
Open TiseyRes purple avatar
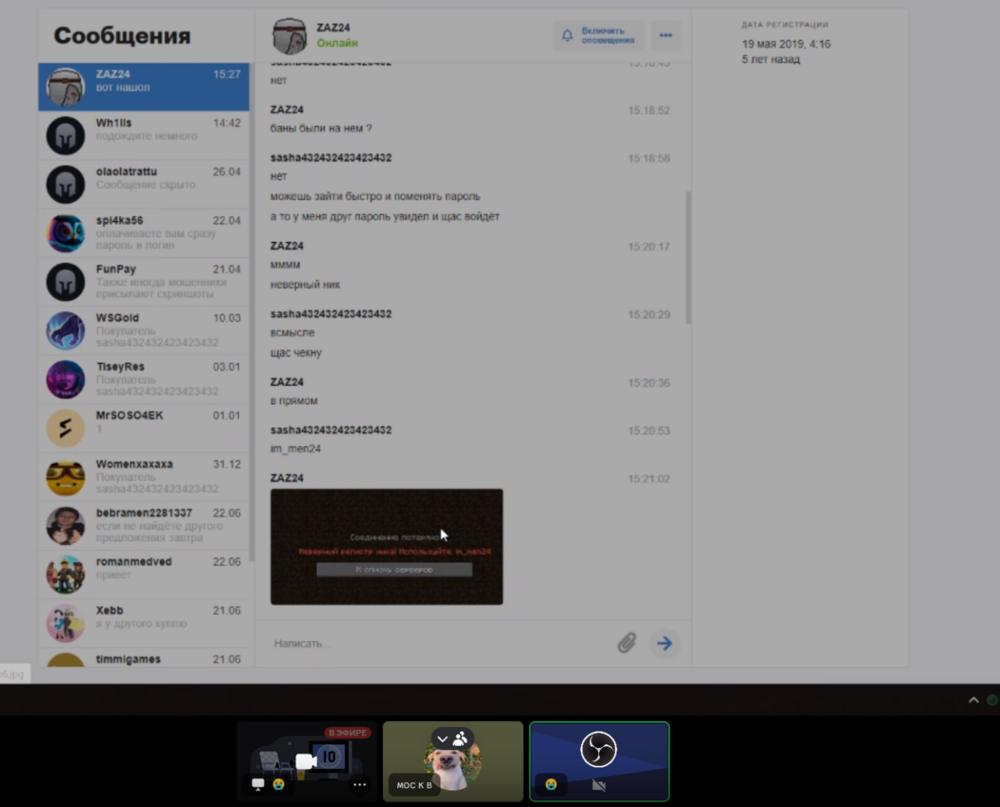(x=66, y=379)
